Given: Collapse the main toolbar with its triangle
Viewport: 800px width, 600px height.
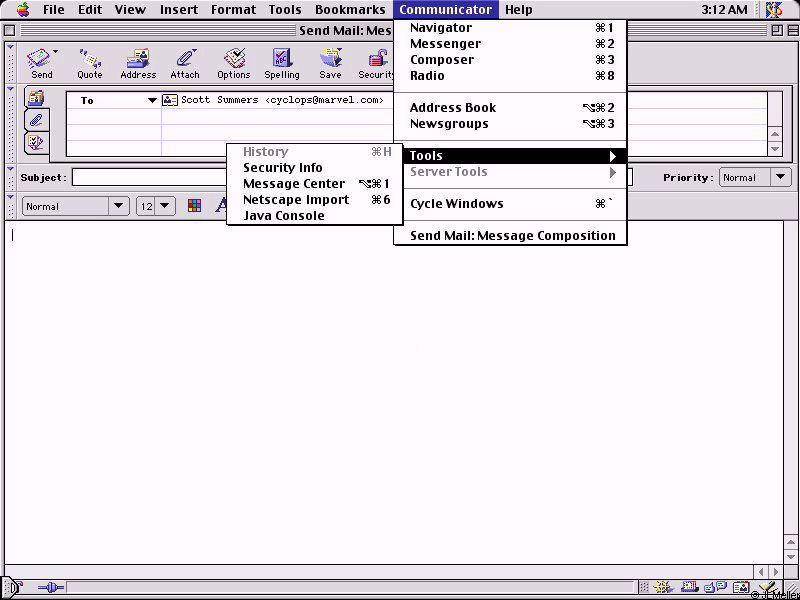Looking at the screenshot, I should pyautogui.click(x=10, y=47).
